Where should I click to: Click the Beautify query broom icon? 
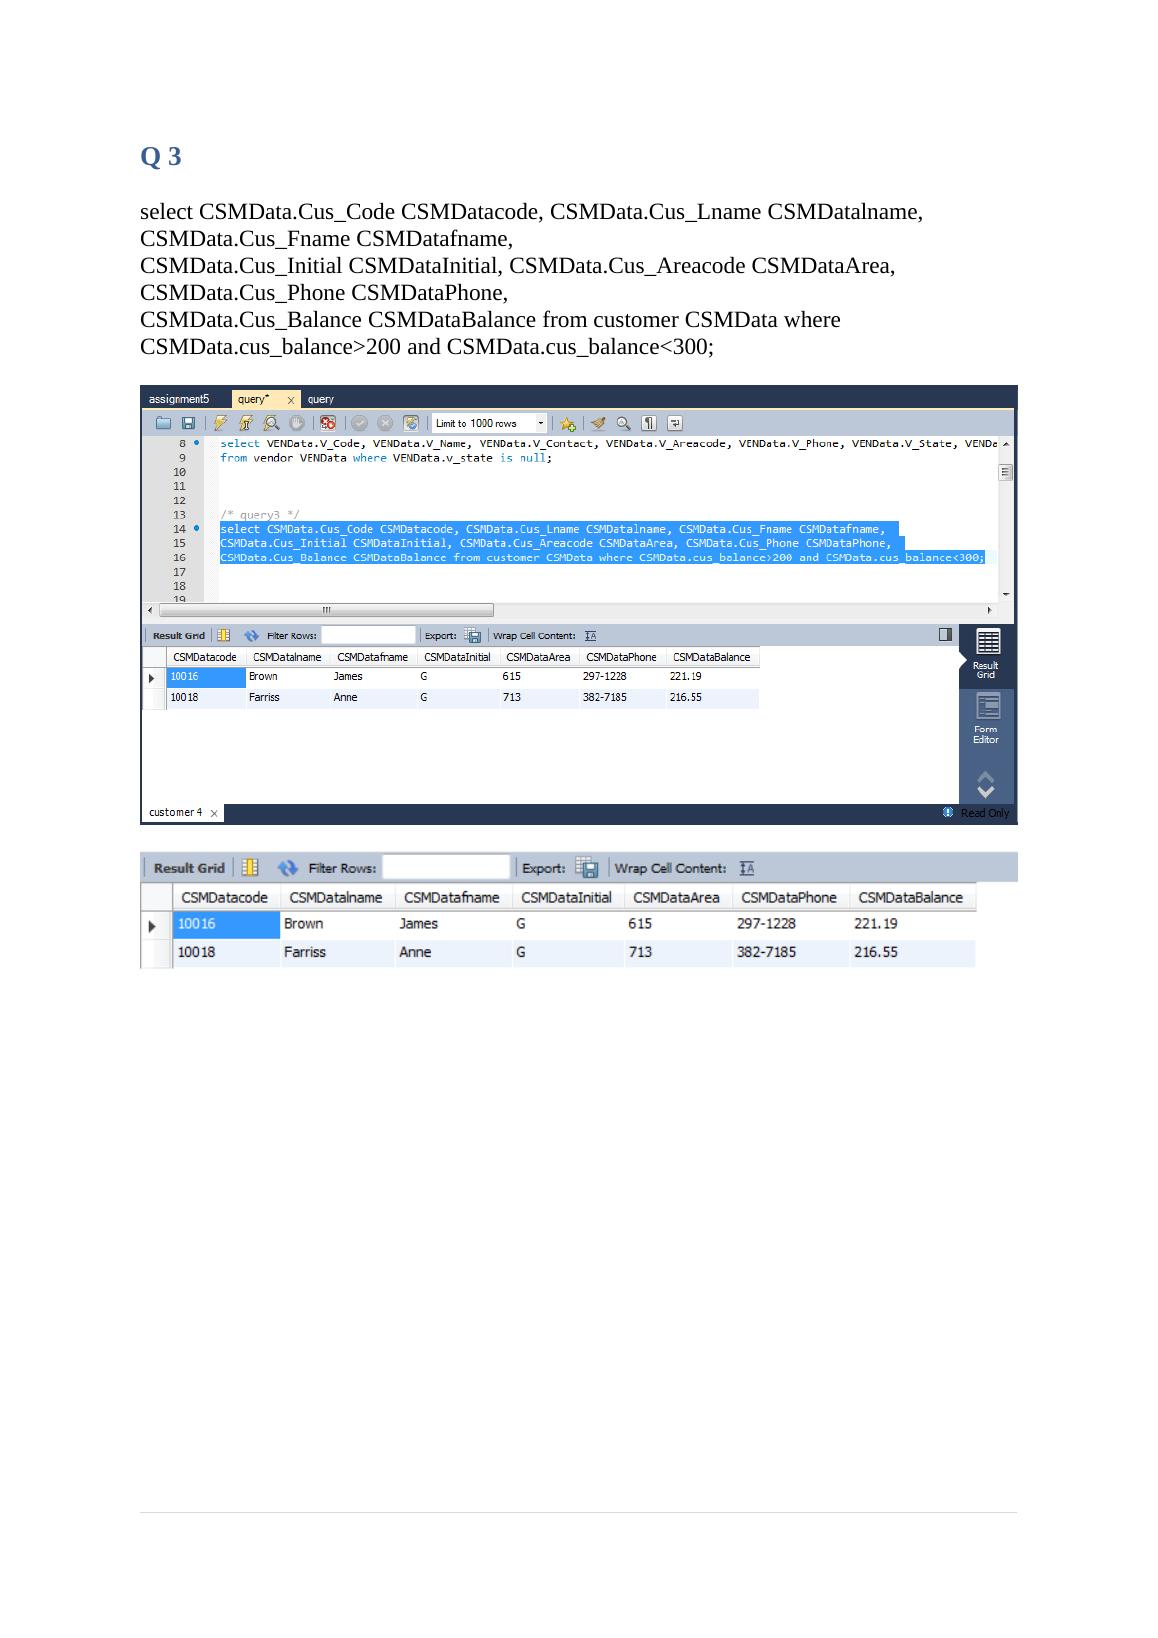tap(598, 423)
